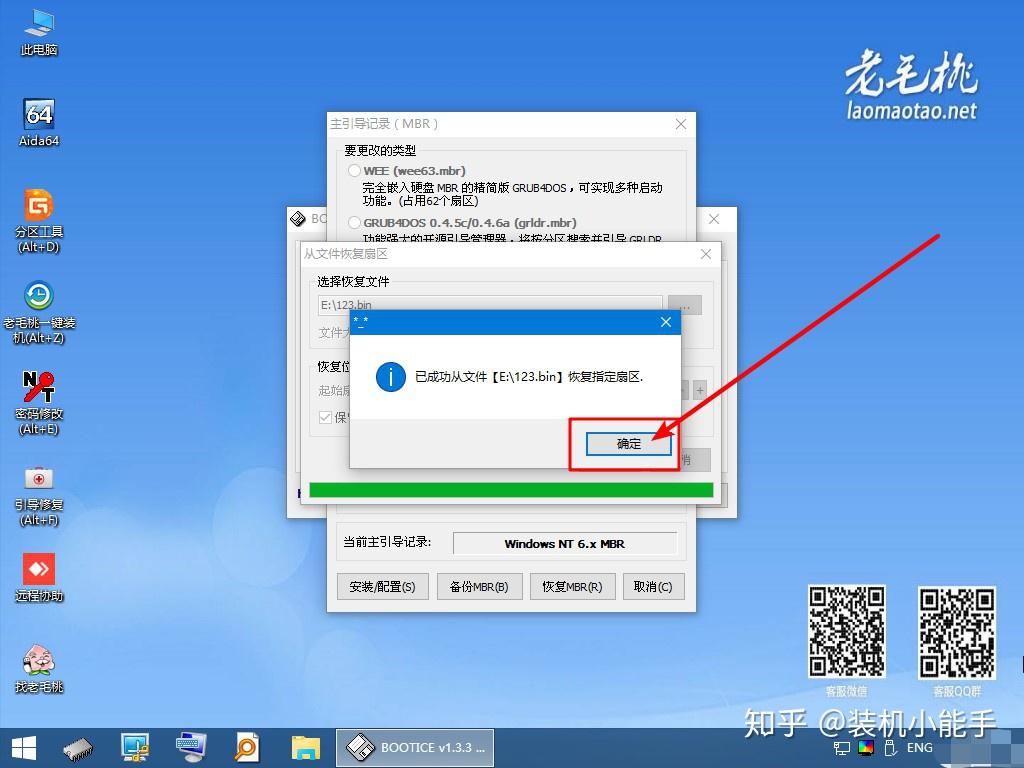Switch to BOOTICE v1.3.3 taskbar item

coord(415,748)
